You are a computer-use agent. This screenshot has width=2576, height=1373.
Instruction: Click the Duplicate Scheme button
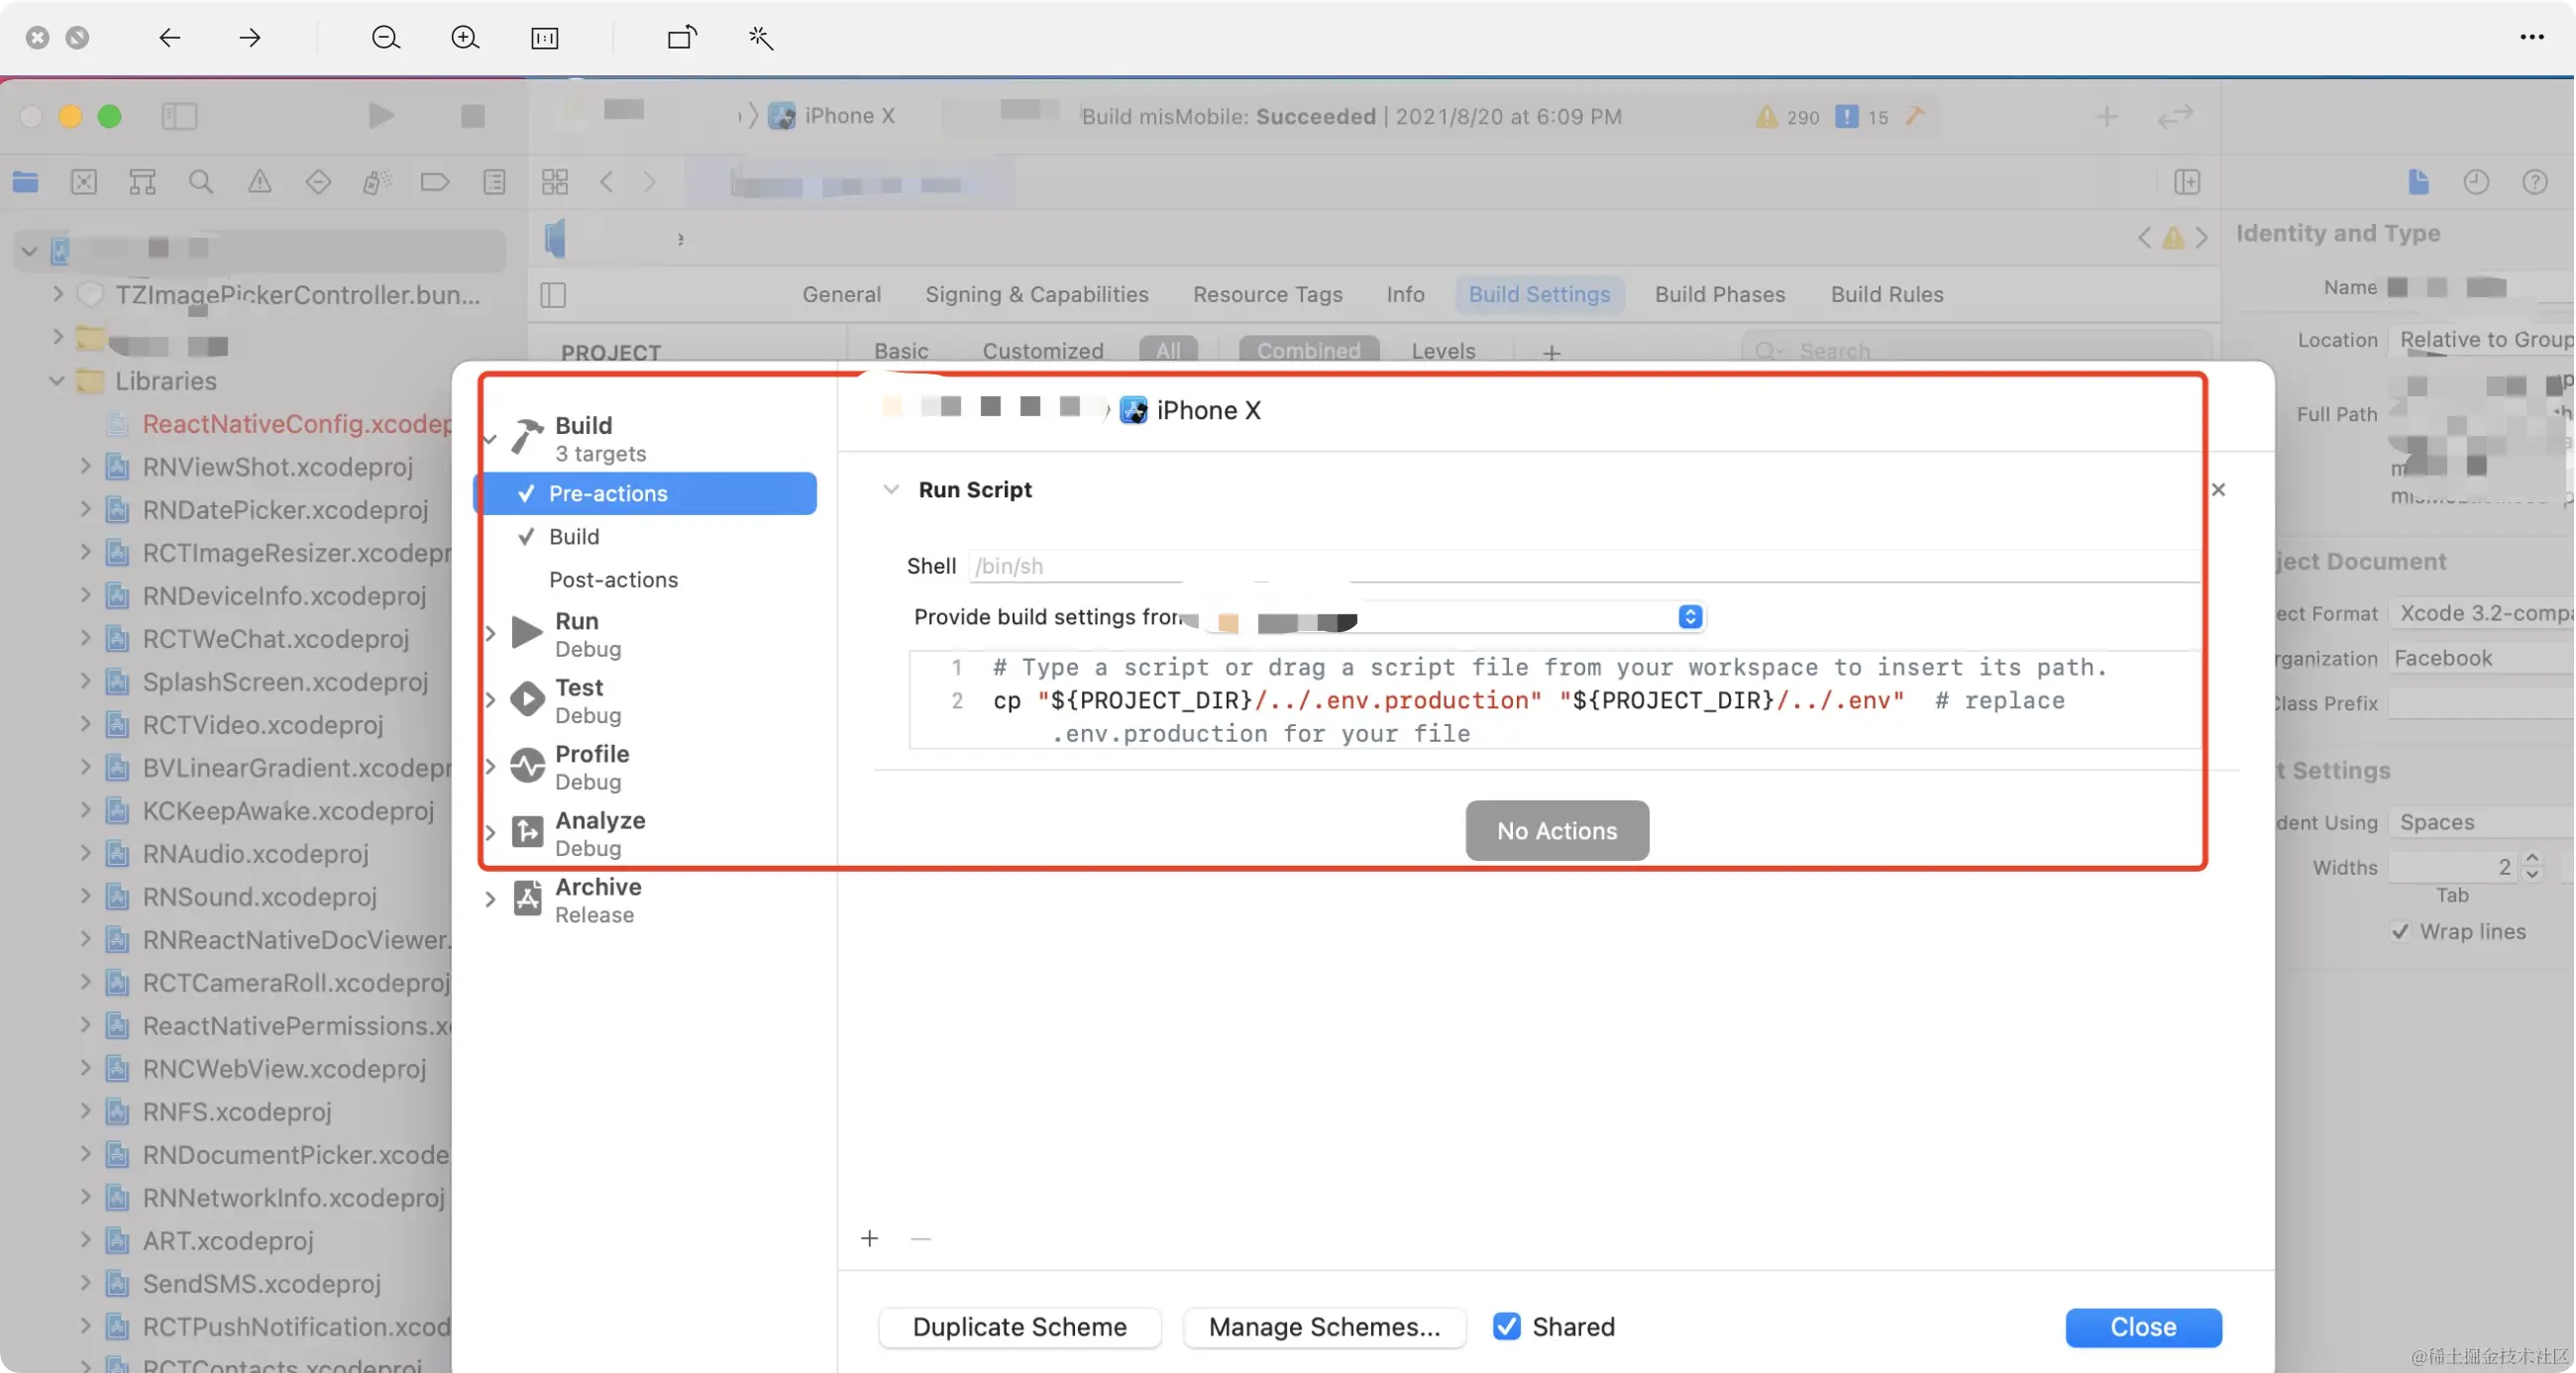(1019, 1327)
